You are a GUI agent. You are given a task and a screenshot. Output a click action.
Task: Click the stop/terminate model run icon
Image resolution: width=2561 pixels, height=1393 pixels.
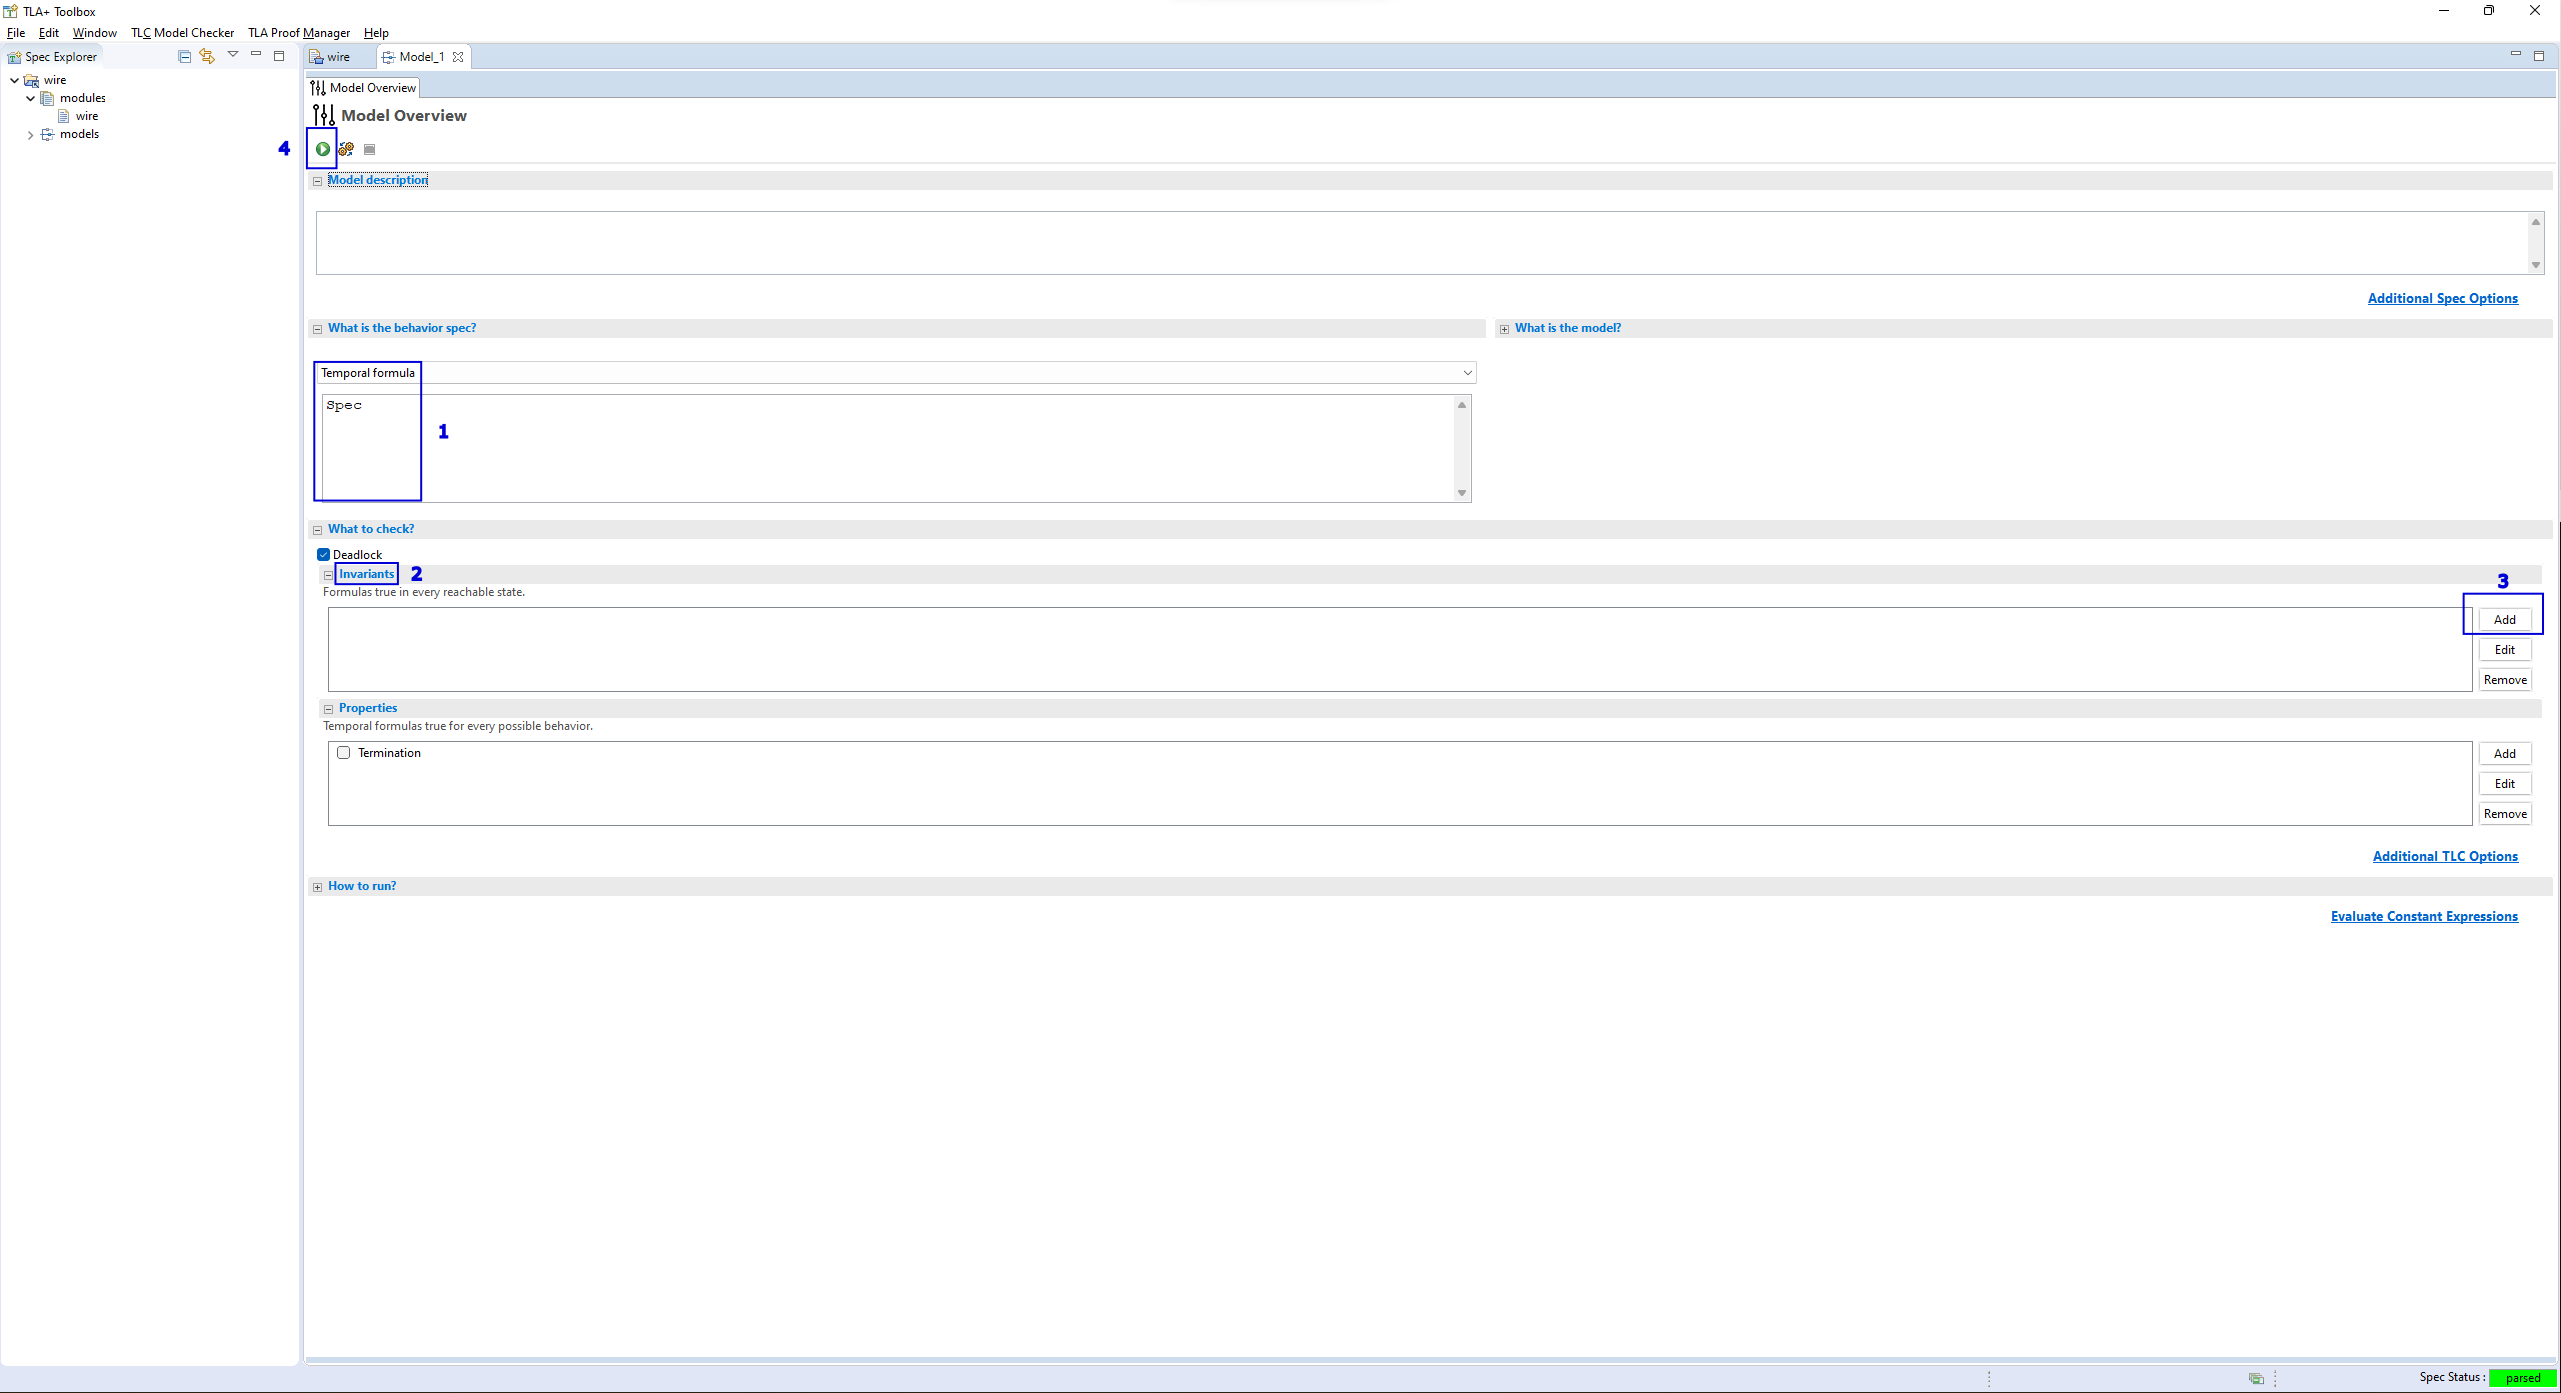pyautogui.click(x=369, y=149)
